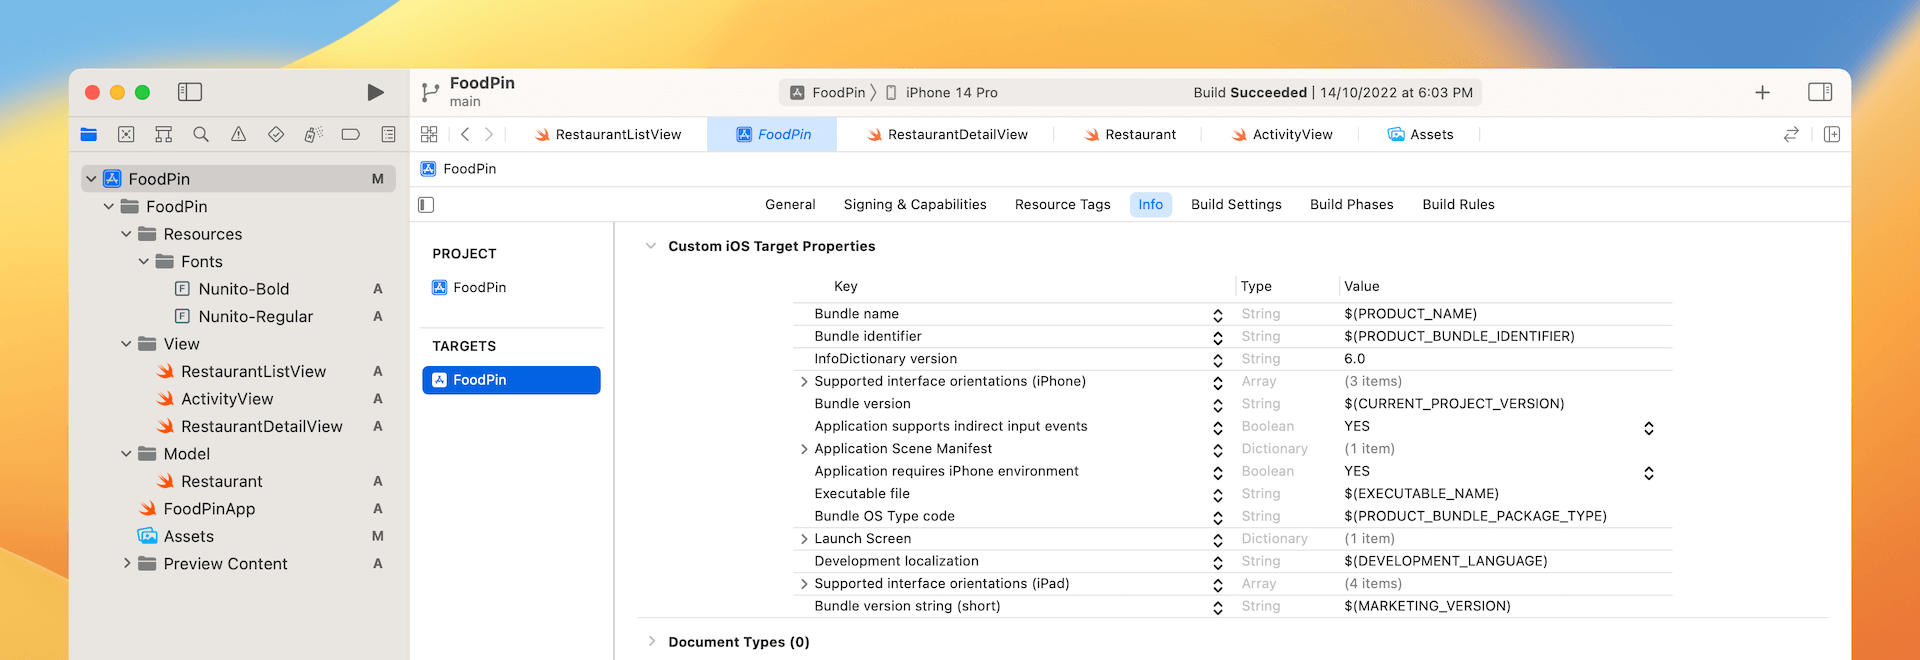Collapse Custom iOS Target Properties section

[x=651, y=246]
